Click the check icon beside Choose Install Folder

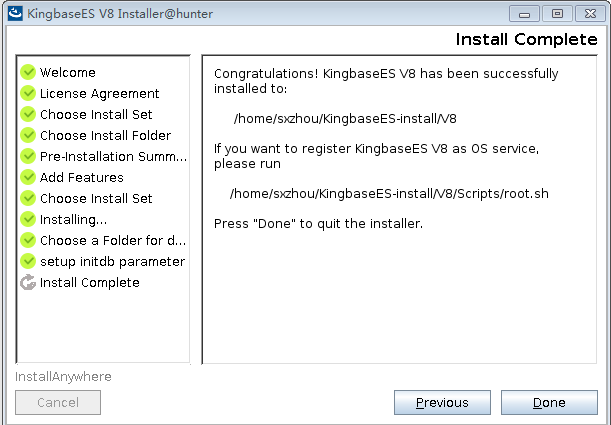[x=28, y=135]
